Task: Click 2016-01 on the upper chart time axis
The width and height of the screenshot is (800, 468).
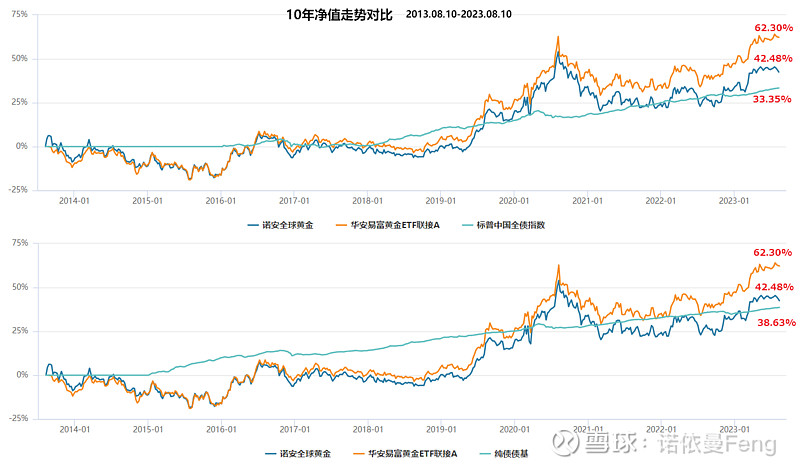Action: (x=221, y=201)
